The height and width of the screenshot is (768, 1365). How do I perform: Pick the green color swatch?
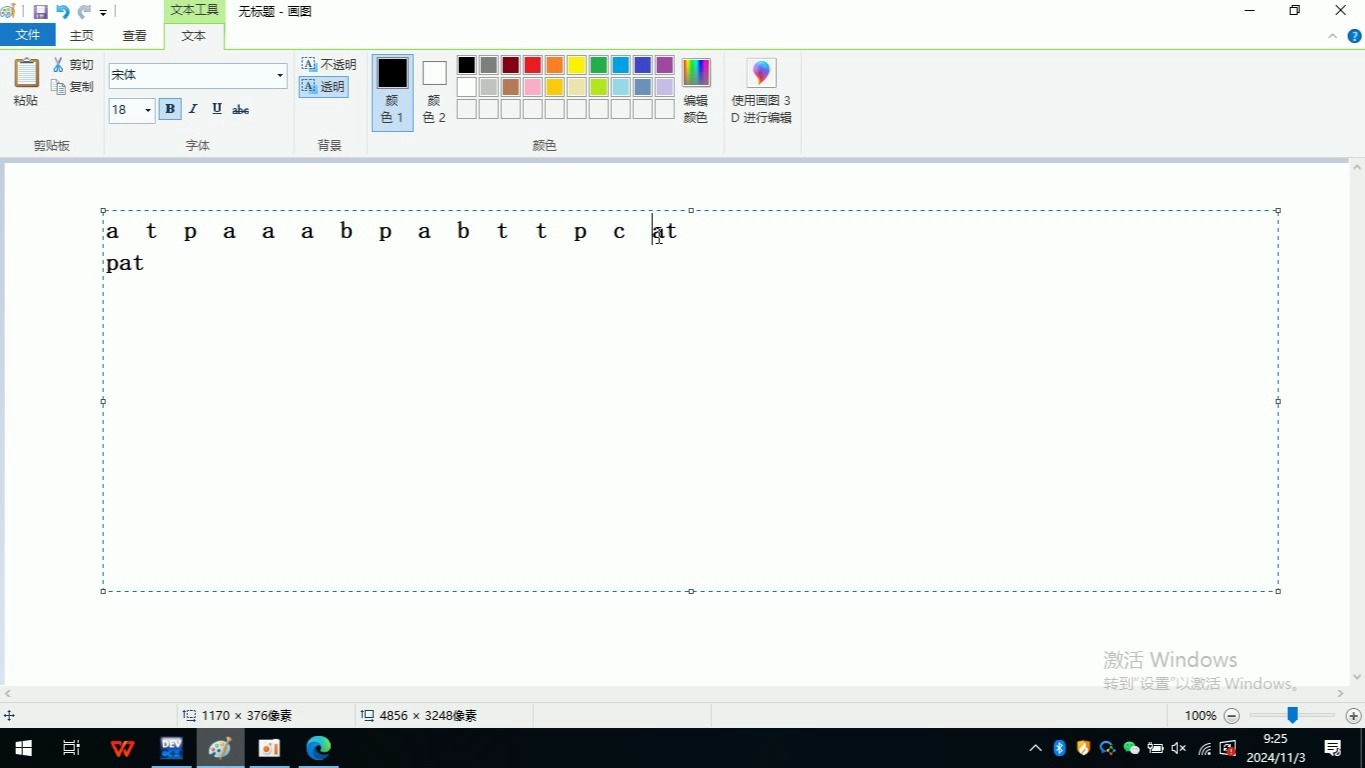(599, 65)
